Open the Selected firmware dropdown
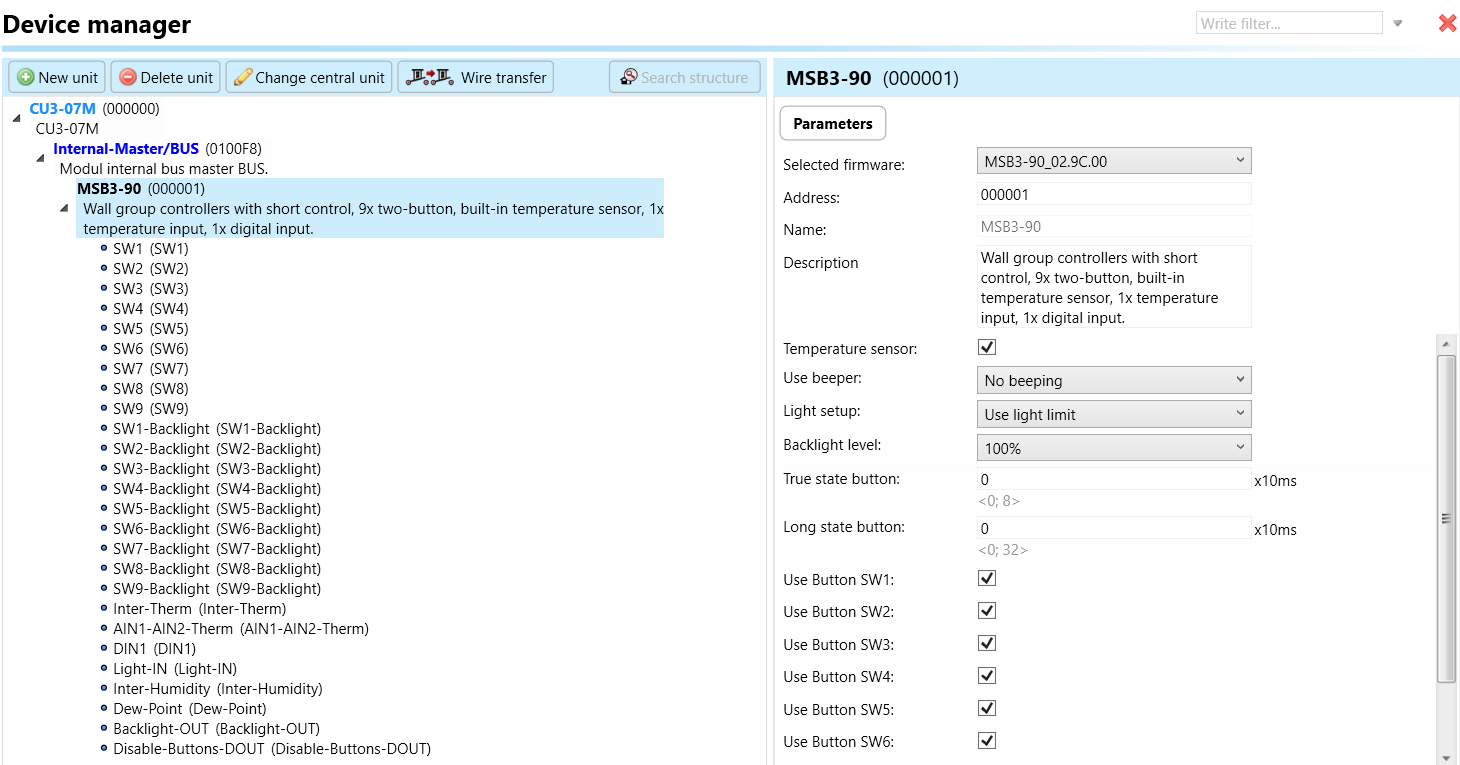1460x765 pixels. point(1113,161)
